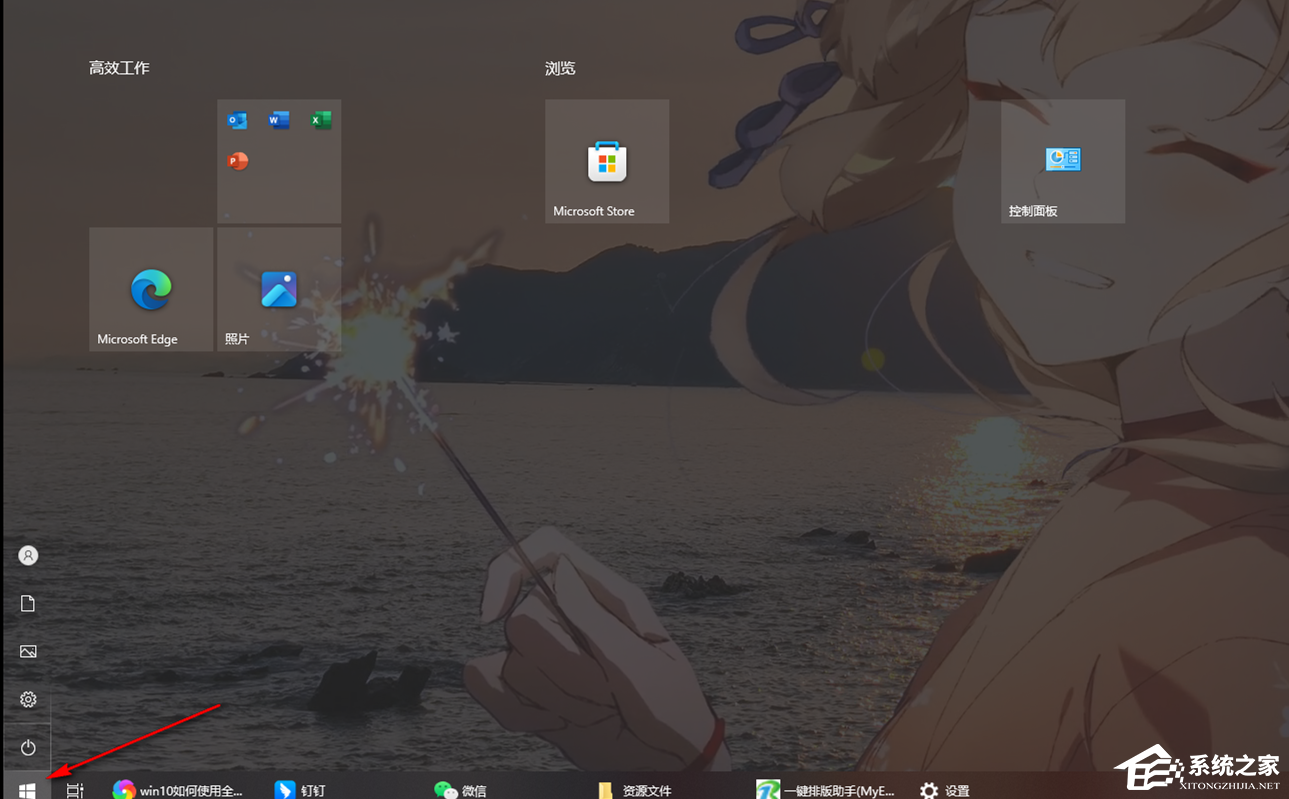Open the 照片 tile
Viewport: 1289px width, 799px height.
pyautogui.click(x=278, y=289)
